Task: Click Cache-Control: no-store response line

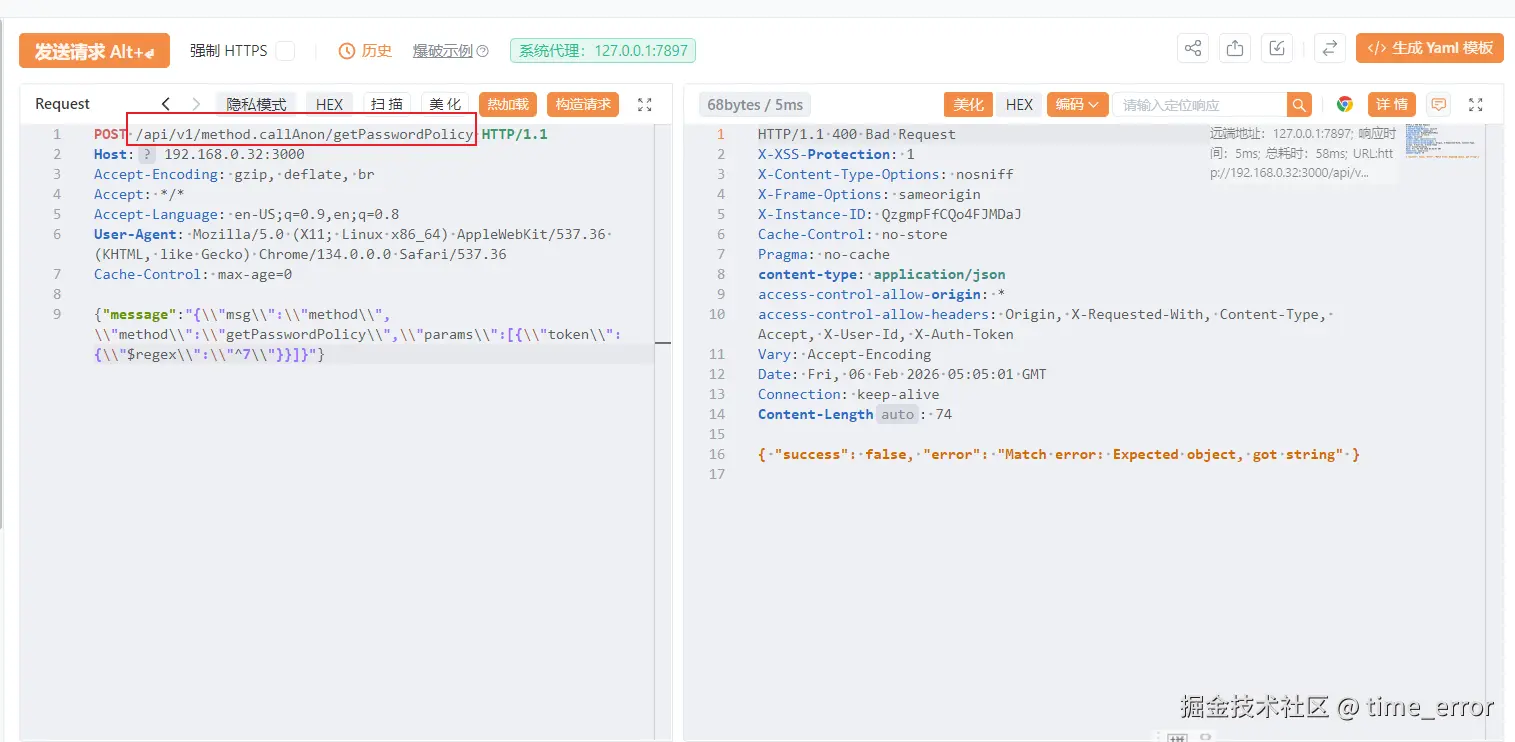Action: point(852,234)
